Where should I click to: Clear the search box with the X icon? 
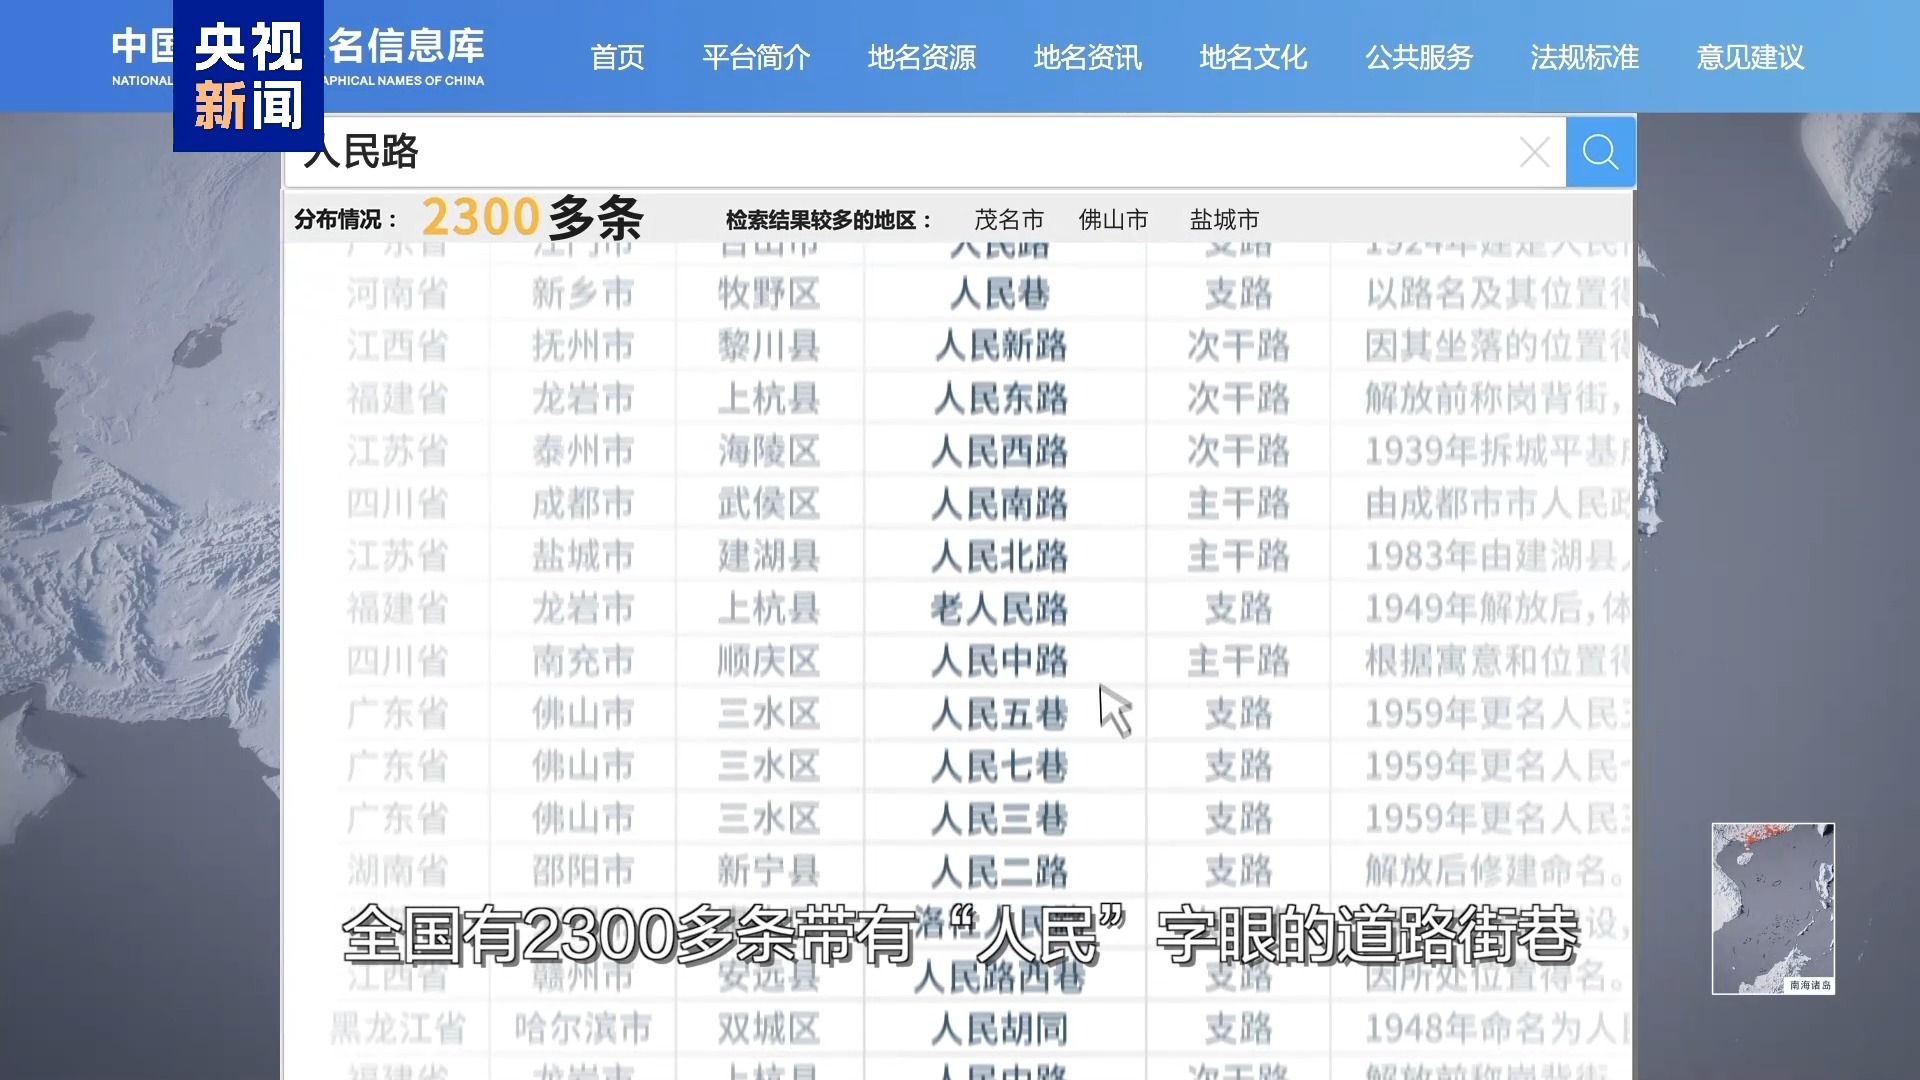tap(1534, 151)
